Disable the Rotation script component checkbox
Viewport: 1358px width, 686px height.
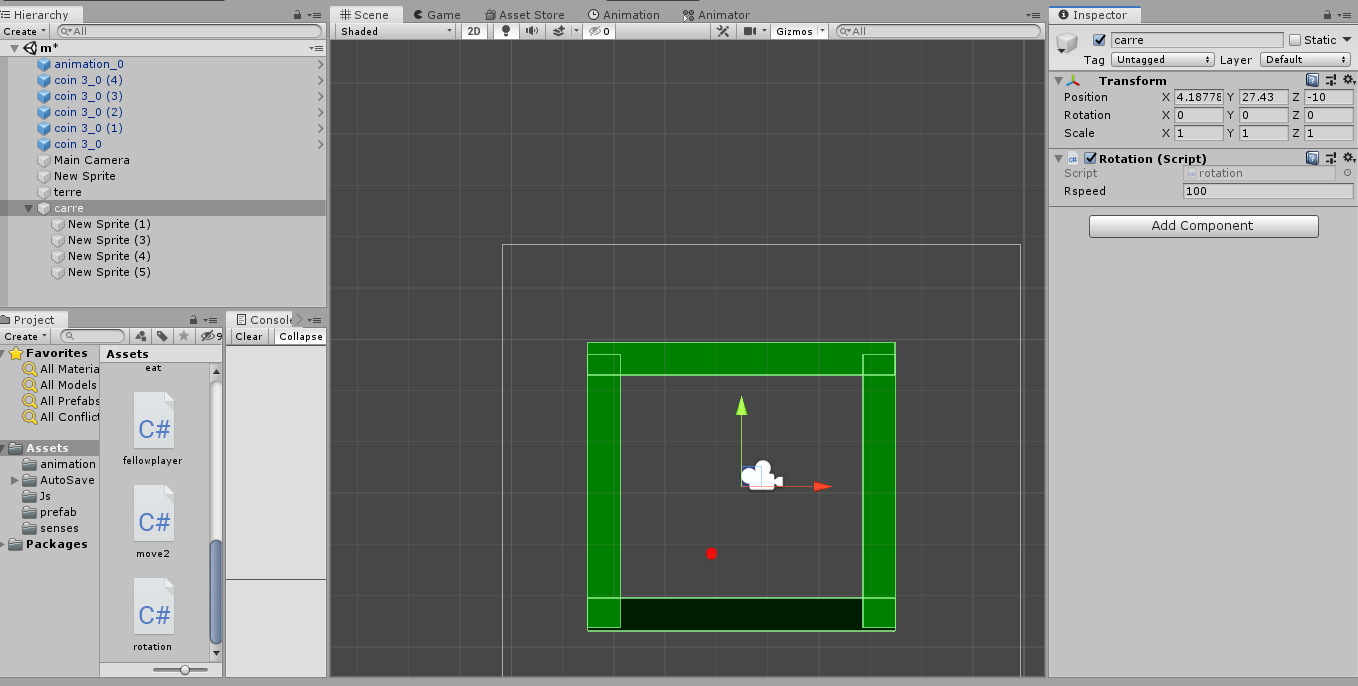click(x=1090, y=158)
